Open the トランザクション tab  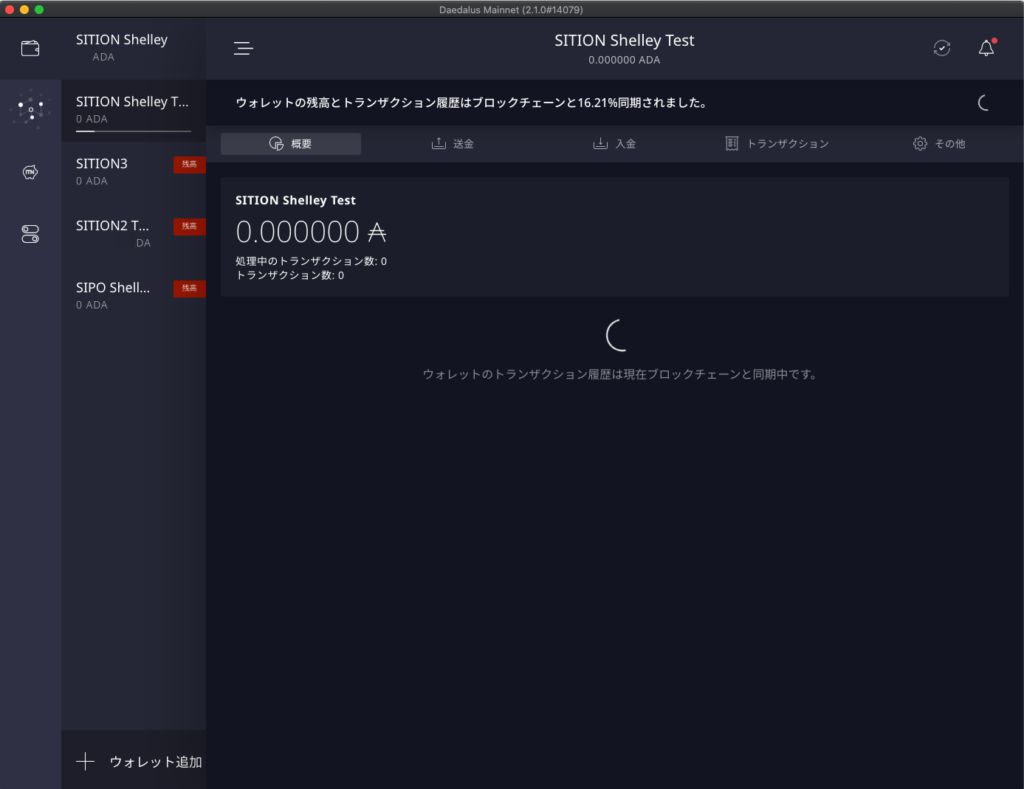(777, 144)
